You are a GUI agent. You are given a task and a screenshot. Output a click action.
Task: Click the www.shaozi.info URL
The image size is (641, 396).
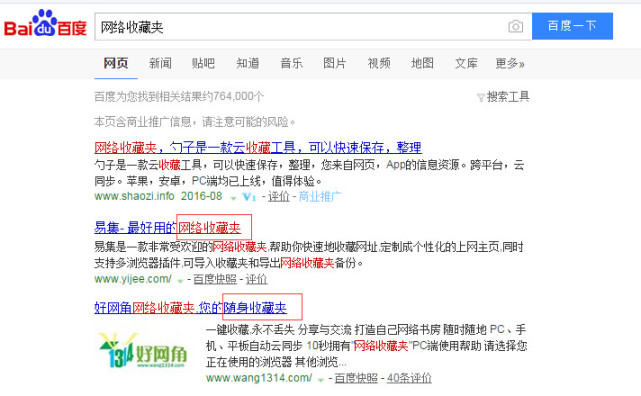point(134,197)
